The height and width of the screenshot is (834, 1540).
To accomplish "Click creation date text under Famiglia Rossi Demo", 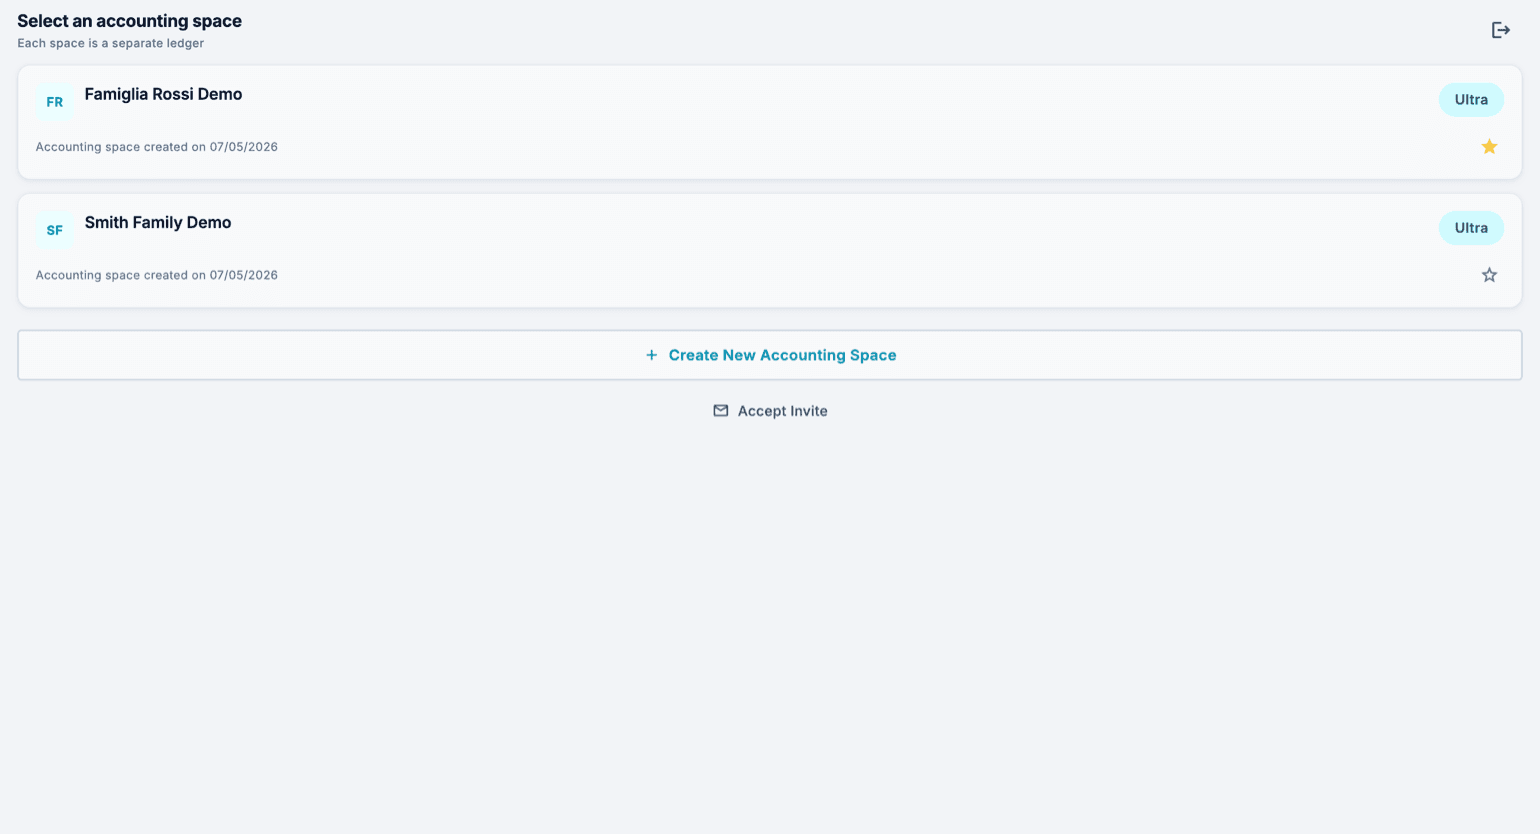I will click(157, 147).
